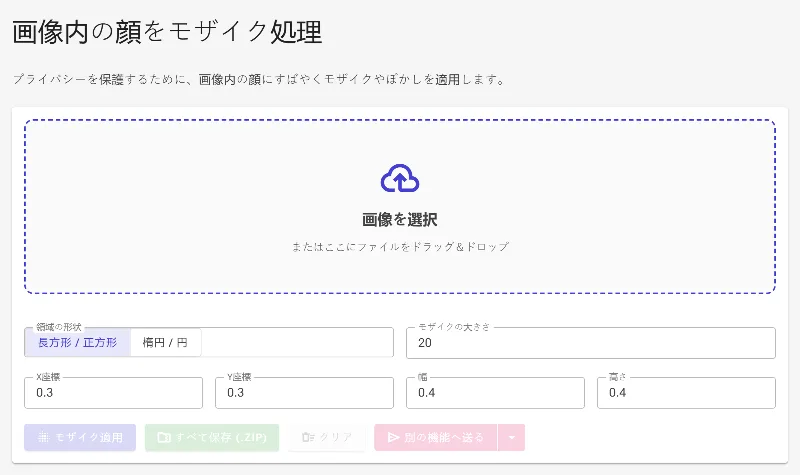Click the 画像を選択 label
Screen dimensions: 800x475
click(x=400, y=220)
